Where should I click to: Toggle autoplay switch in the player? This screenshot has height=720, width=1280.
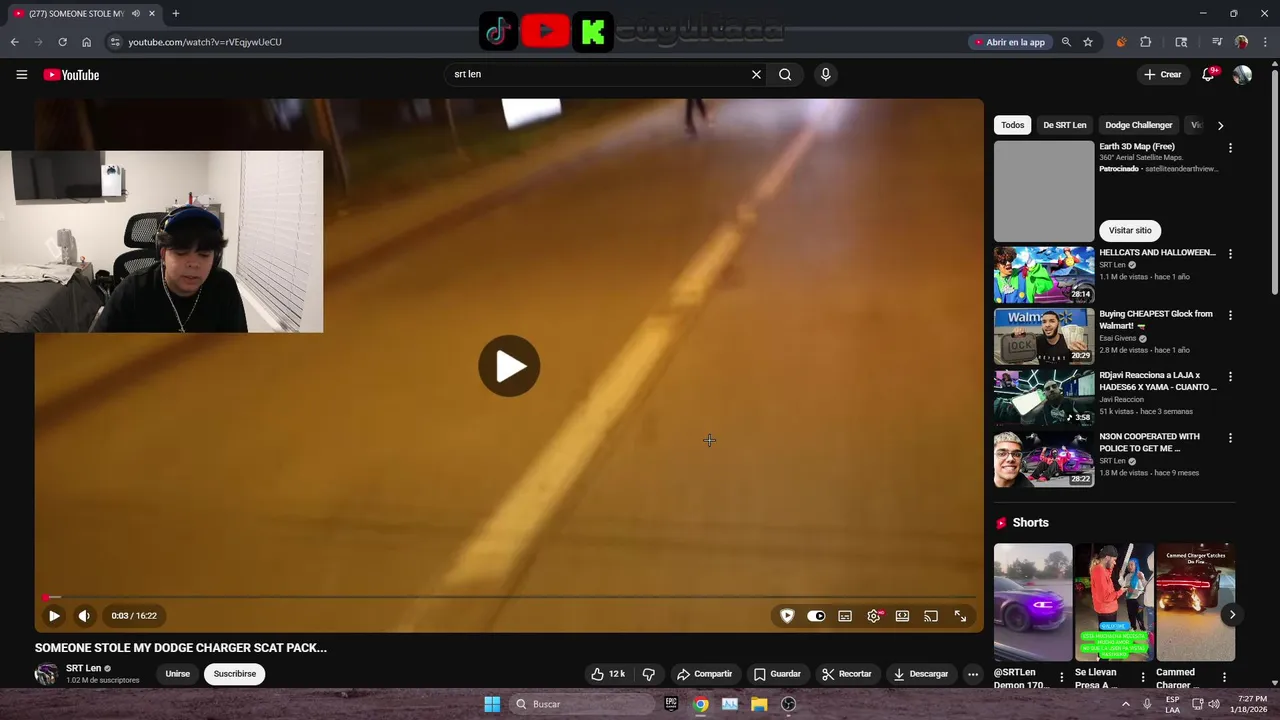tap(816, 616)
